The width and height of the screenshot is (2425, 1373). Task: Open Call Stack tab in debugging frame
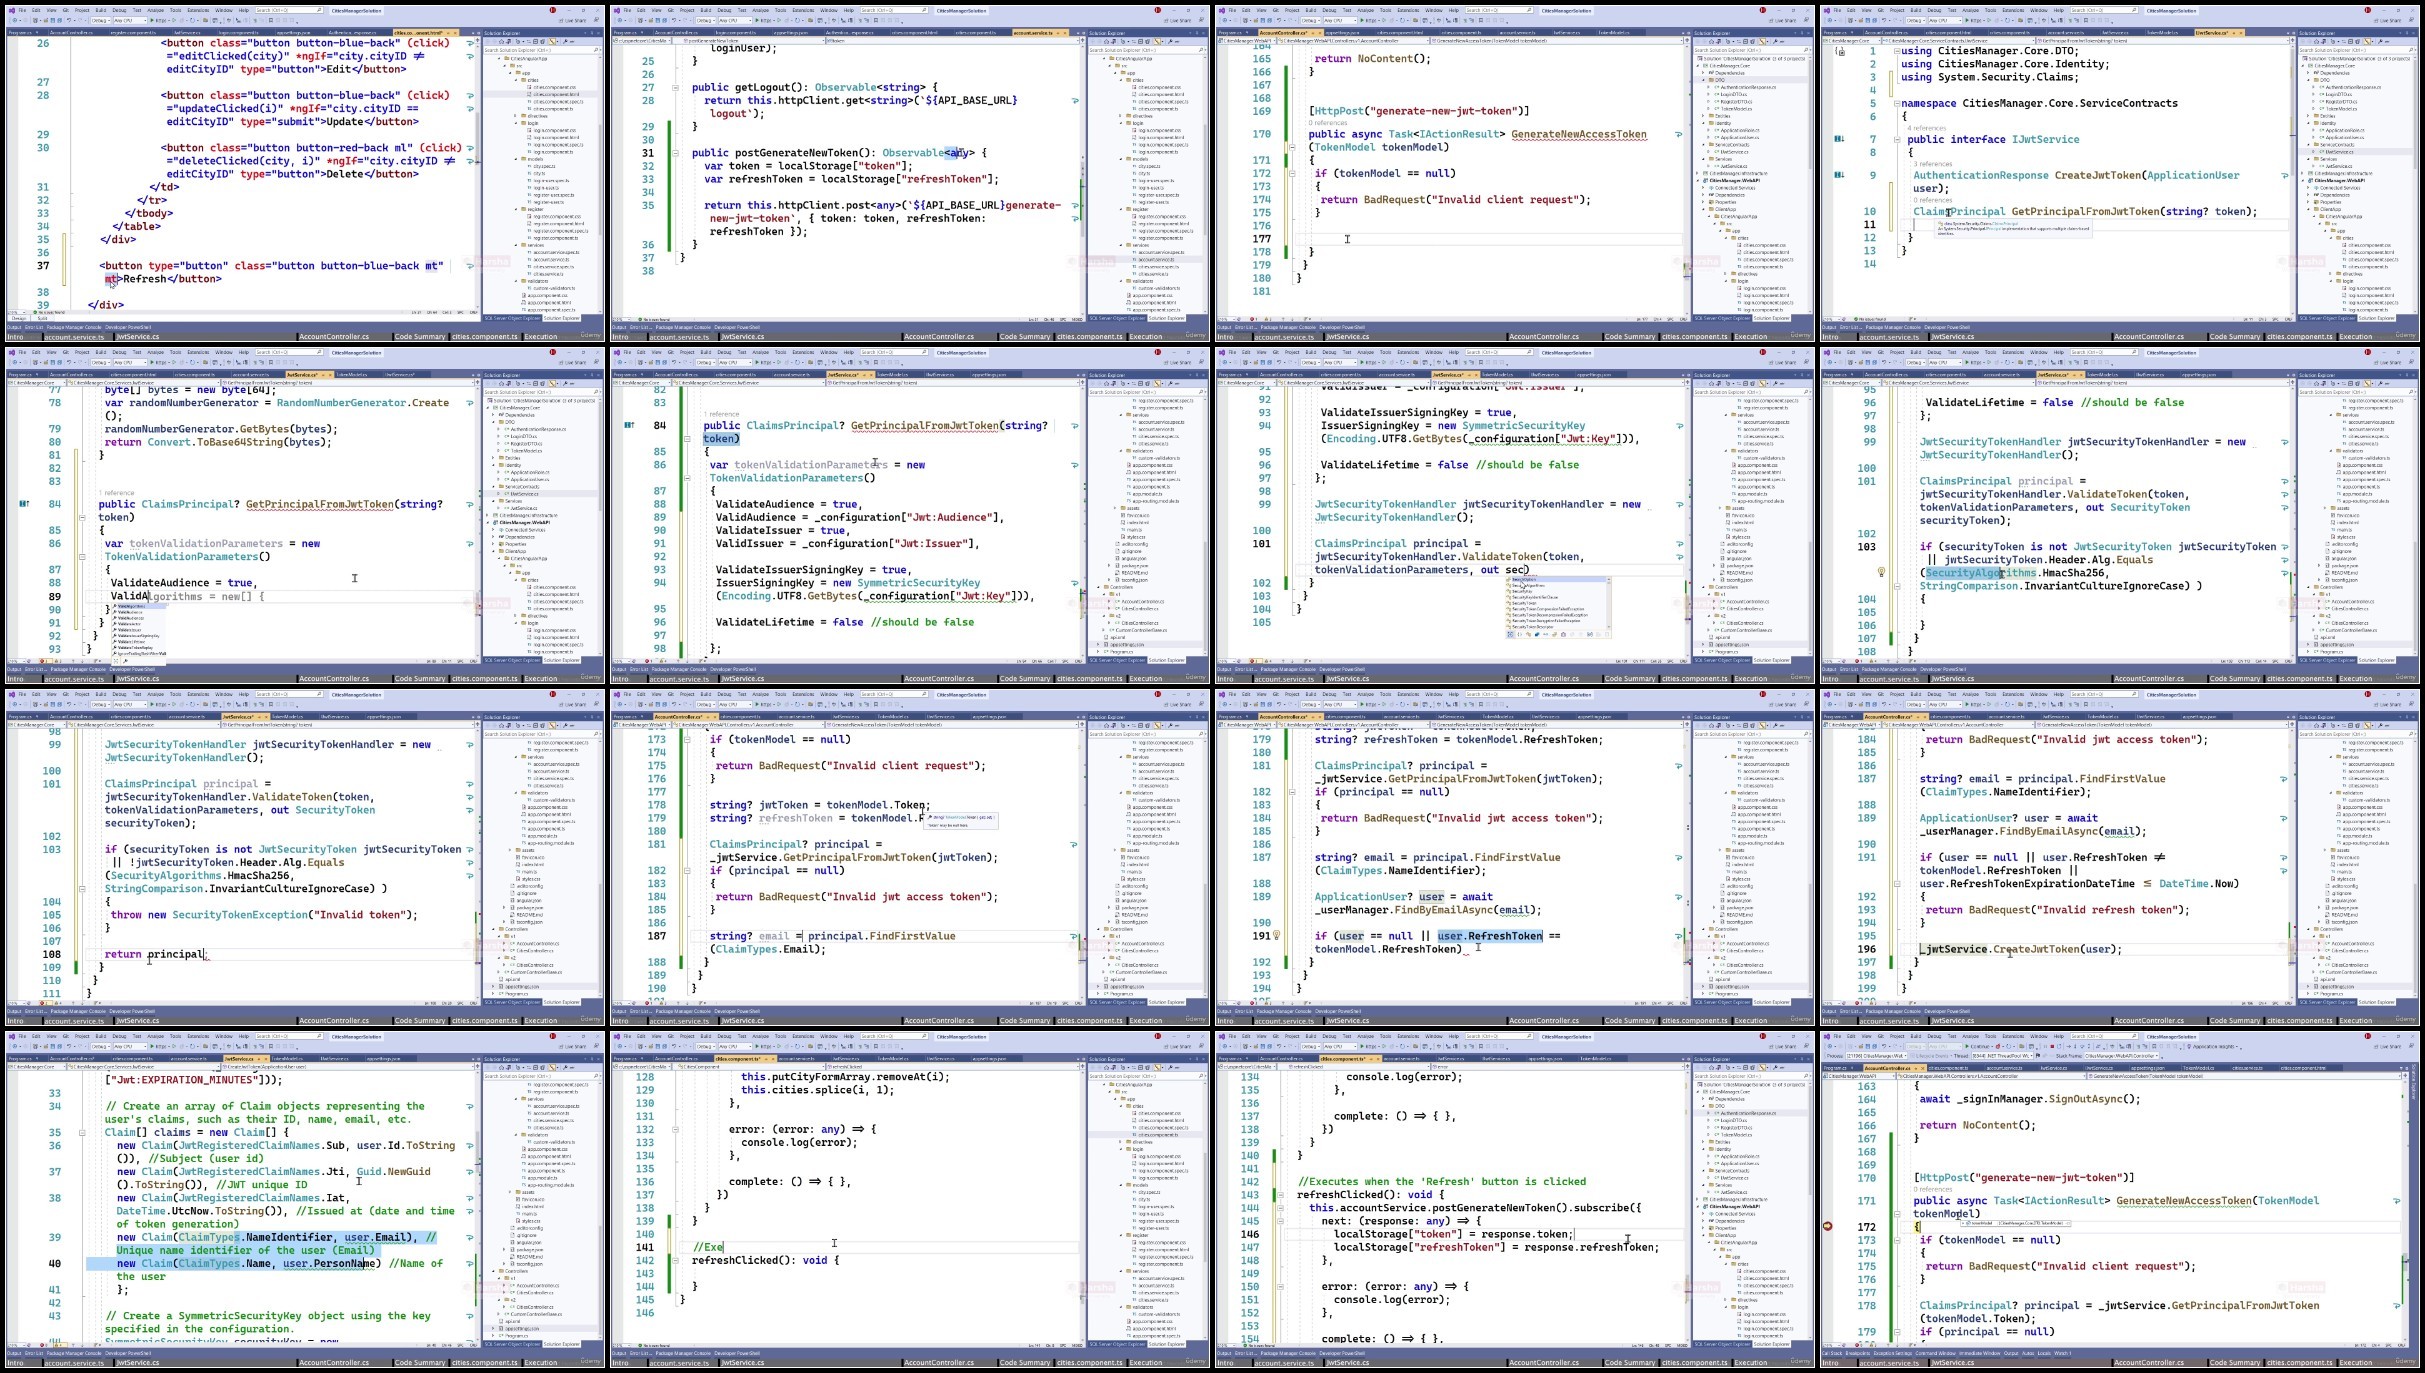click(x=1832, y=1353)
